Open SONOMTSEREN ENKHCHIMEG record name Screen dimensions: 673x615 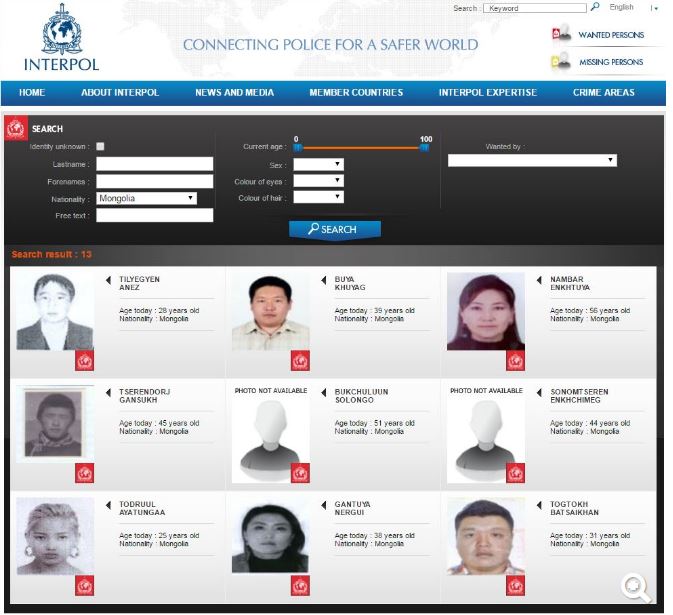[579, 396]
